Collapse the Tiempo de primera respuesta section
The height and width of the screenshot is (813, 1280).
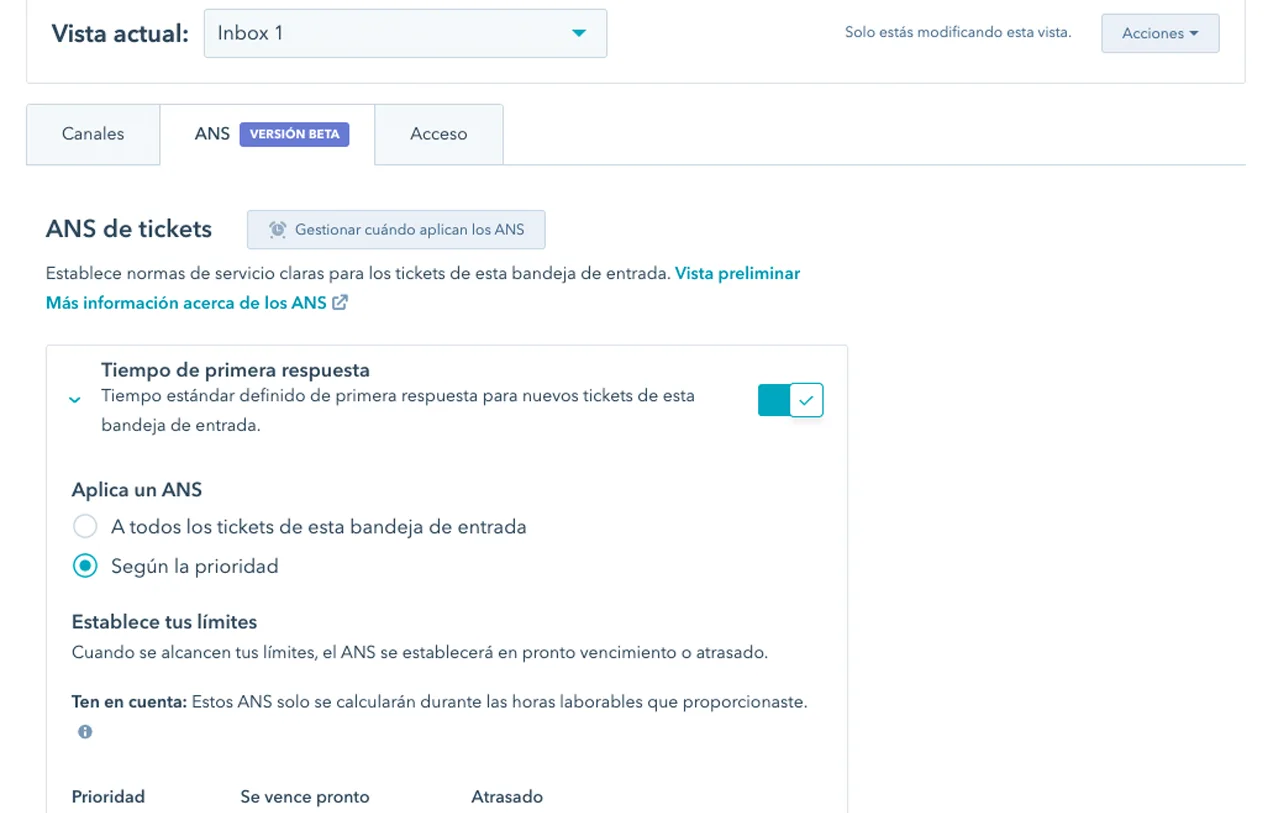(74, 400)
